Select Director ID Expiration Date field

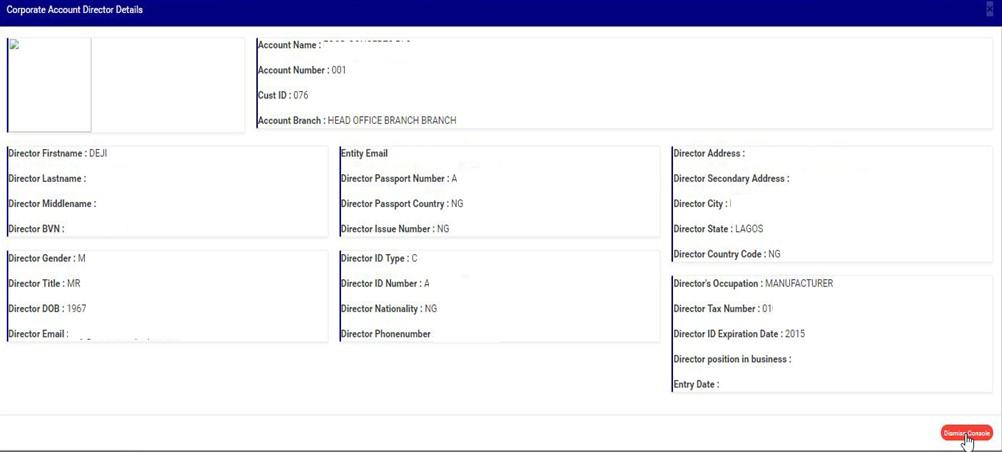click(741, 334)
